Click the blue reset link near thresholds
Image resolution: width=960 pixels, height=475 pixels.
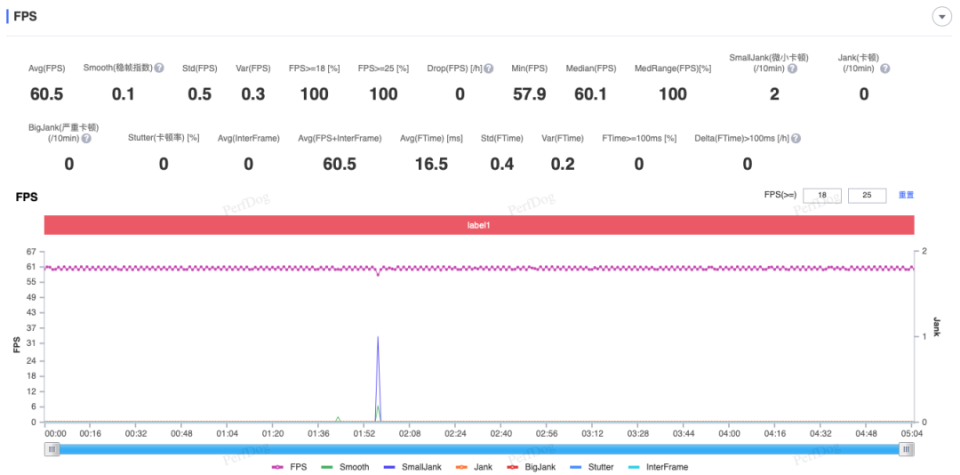906,195
